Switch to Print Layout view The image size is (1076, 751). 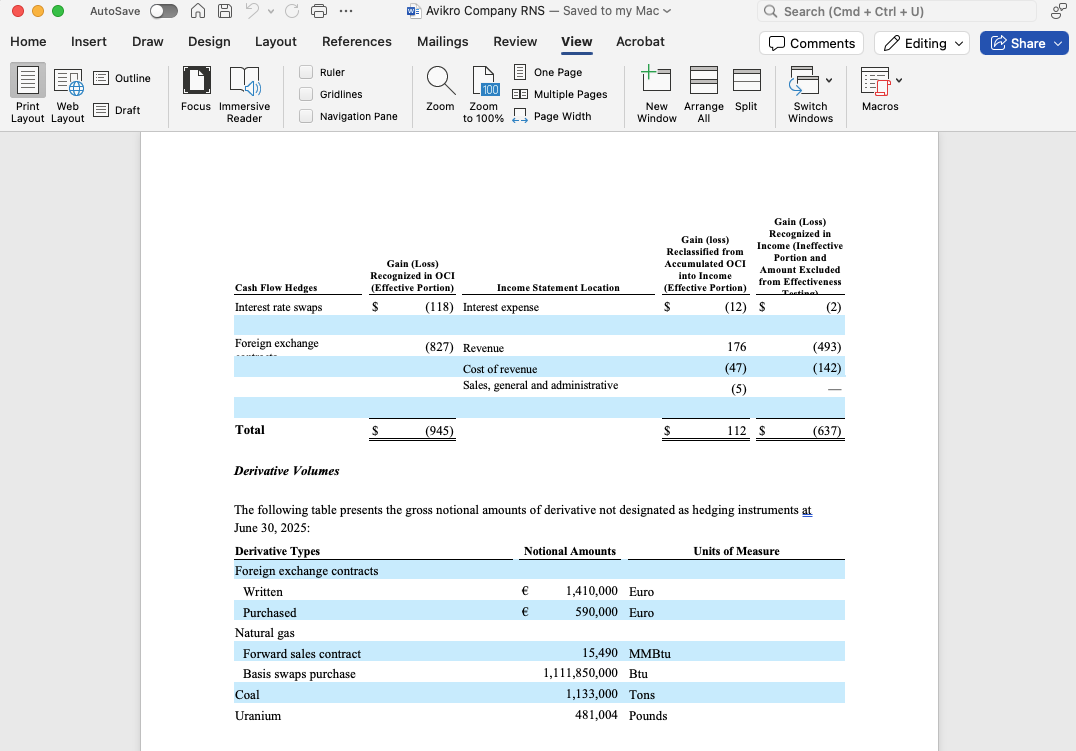tap(27, 94)
